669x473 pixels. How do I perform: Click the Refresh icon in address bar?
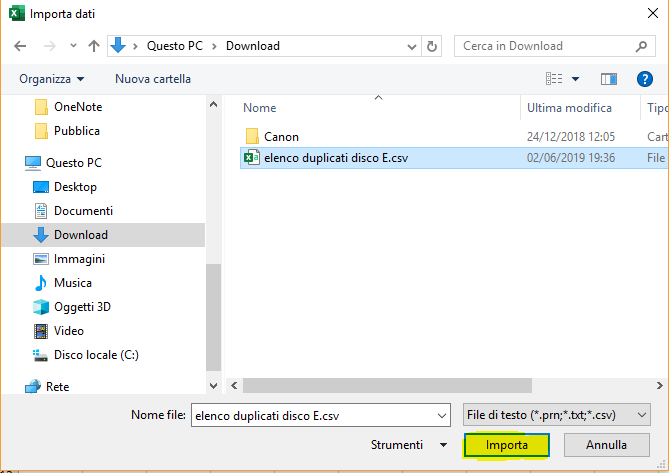tap(432, 46)
